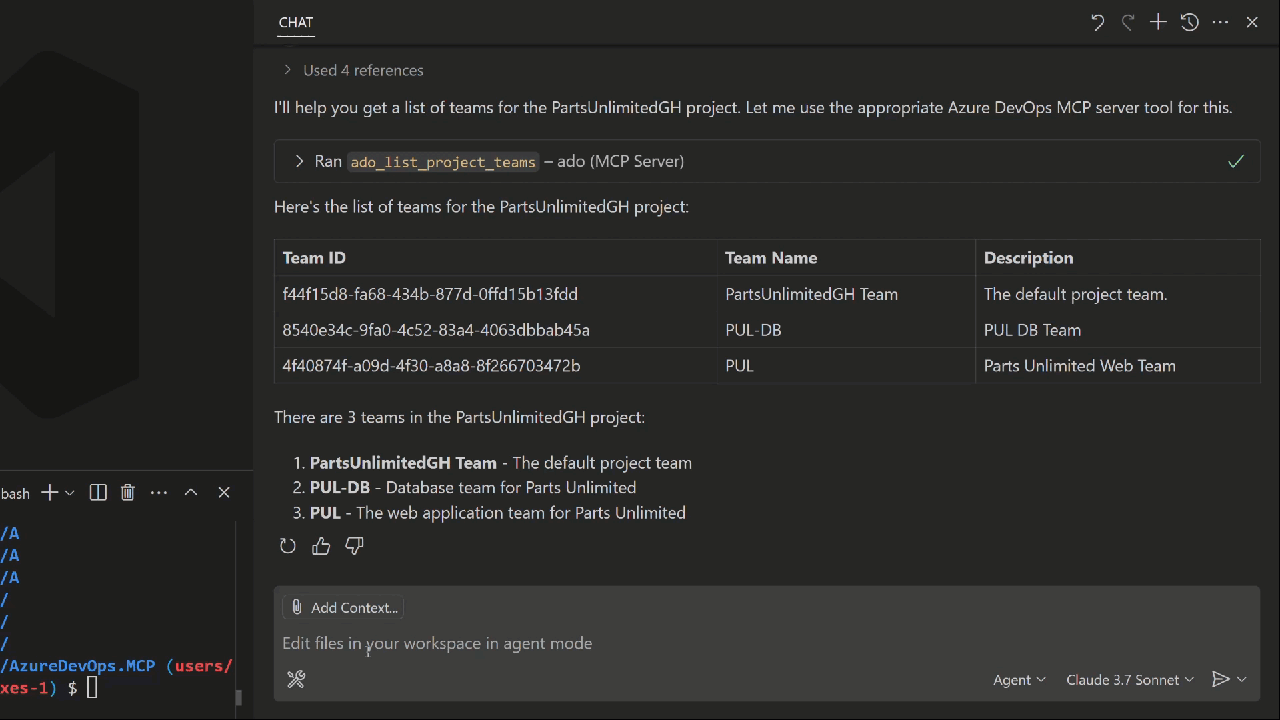This screenshot has width=1280, height=720.
Task: Open chat history via the clock icon
Action: pos(1189,21)
